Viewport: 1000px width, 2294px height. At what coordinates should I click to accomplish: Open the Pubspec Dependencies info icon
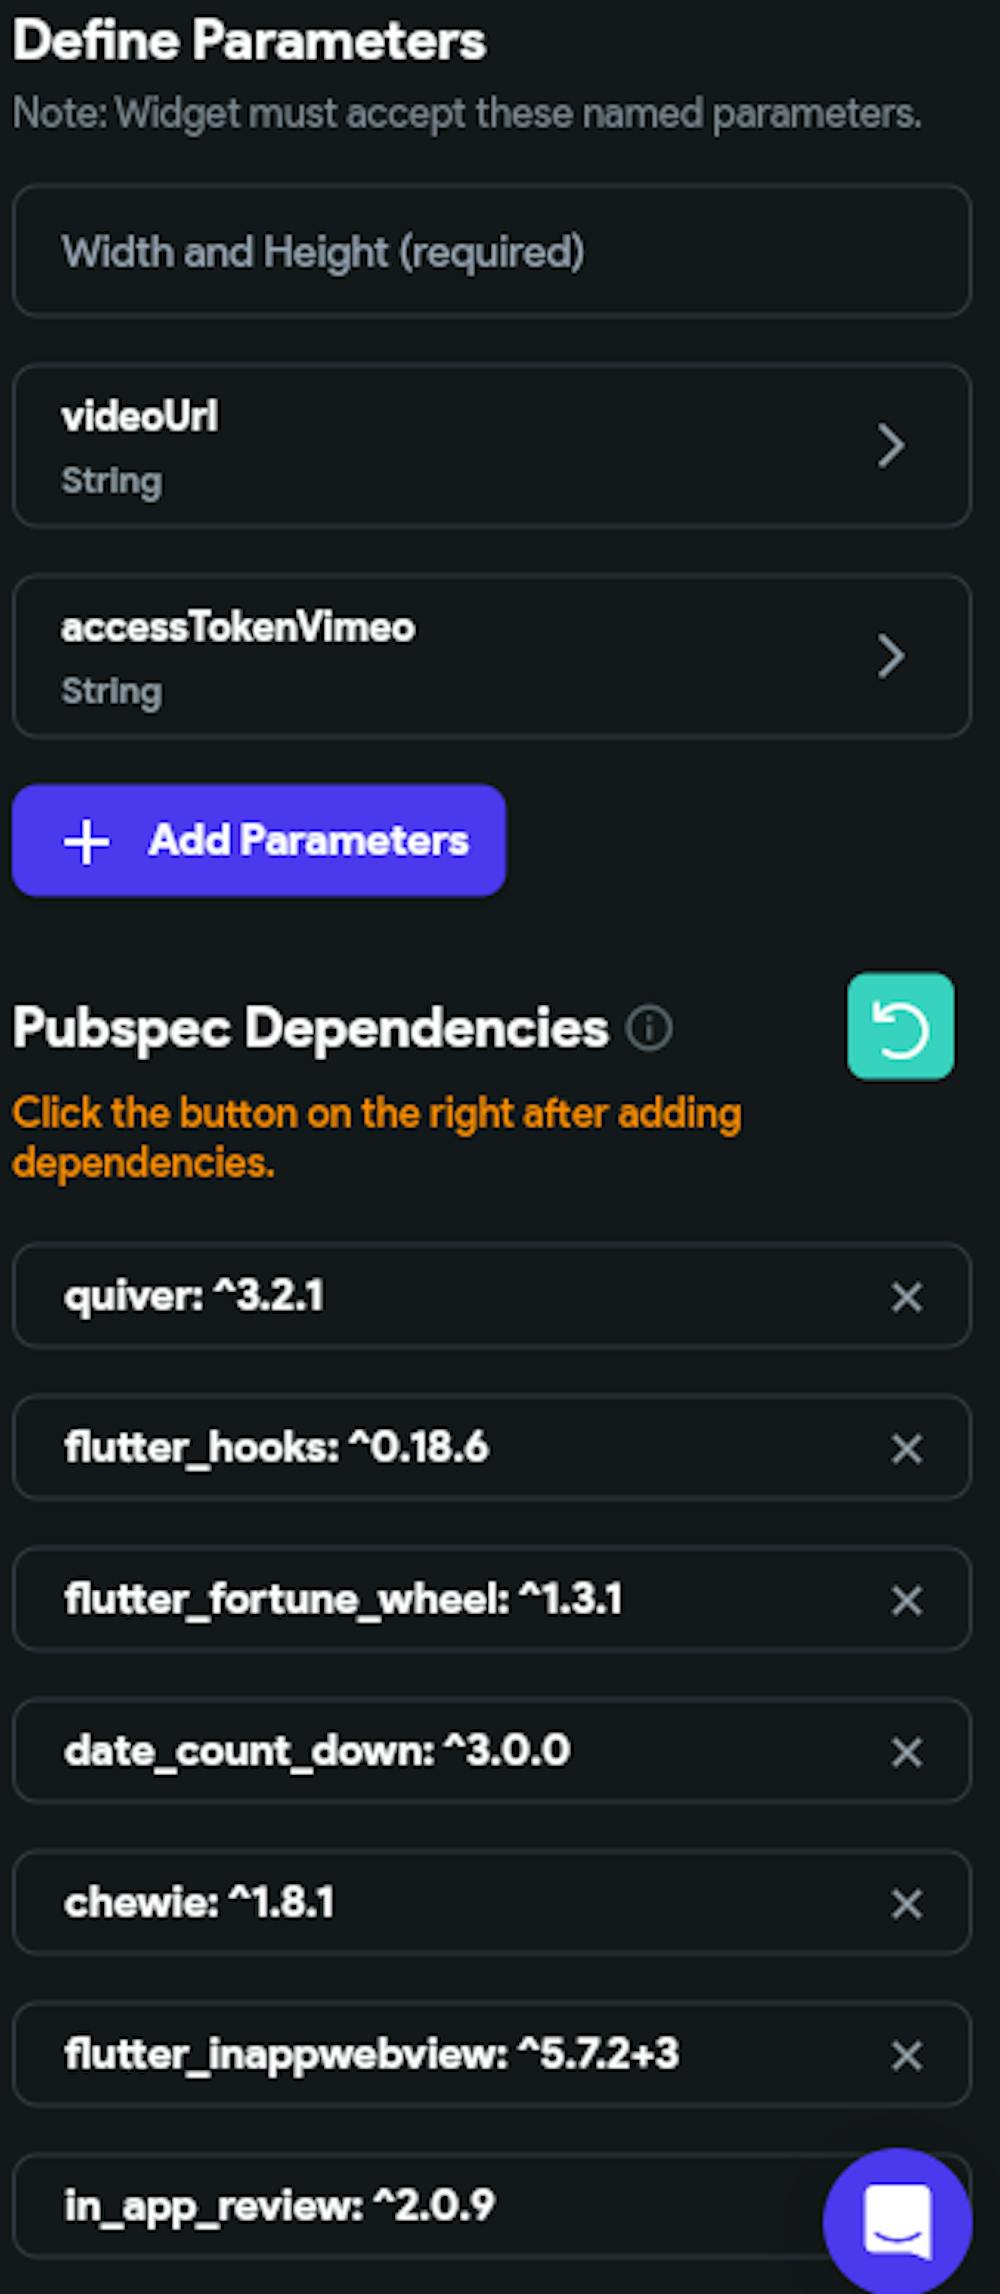[649, 1028]
